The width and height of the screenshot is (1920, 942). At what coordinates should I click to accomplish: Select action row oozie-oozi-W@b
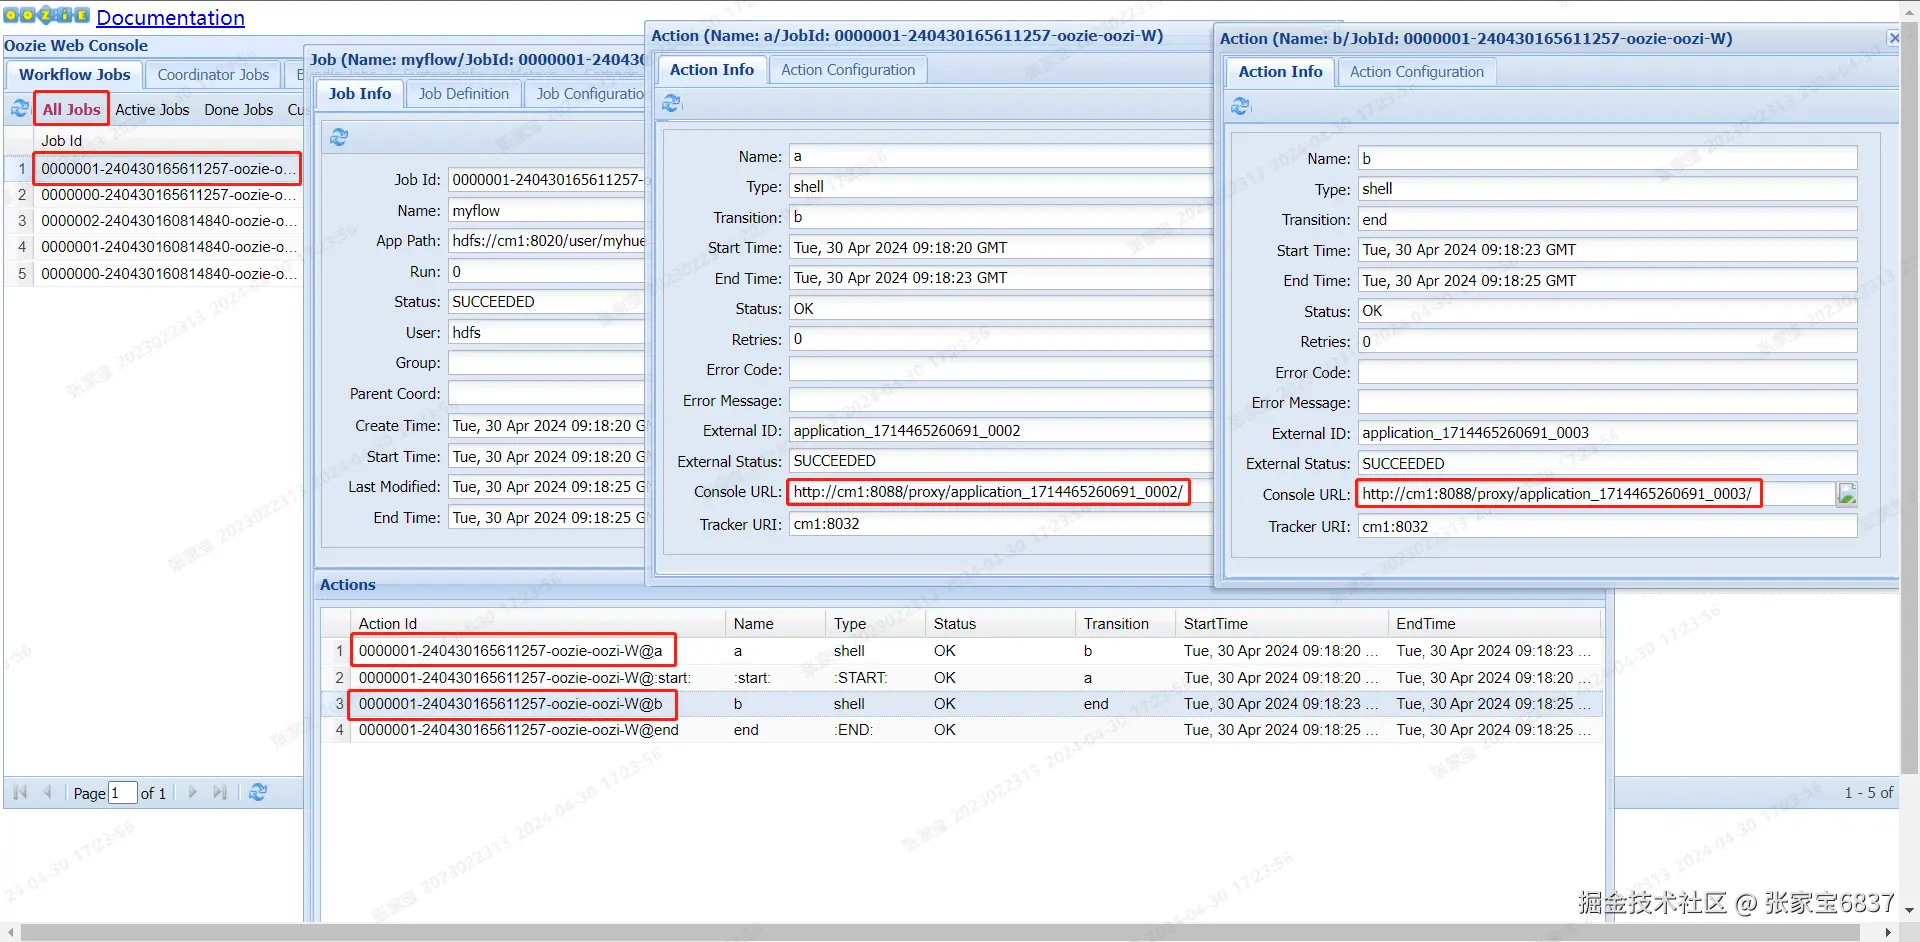pyautogui.click(x=962, y=703)
